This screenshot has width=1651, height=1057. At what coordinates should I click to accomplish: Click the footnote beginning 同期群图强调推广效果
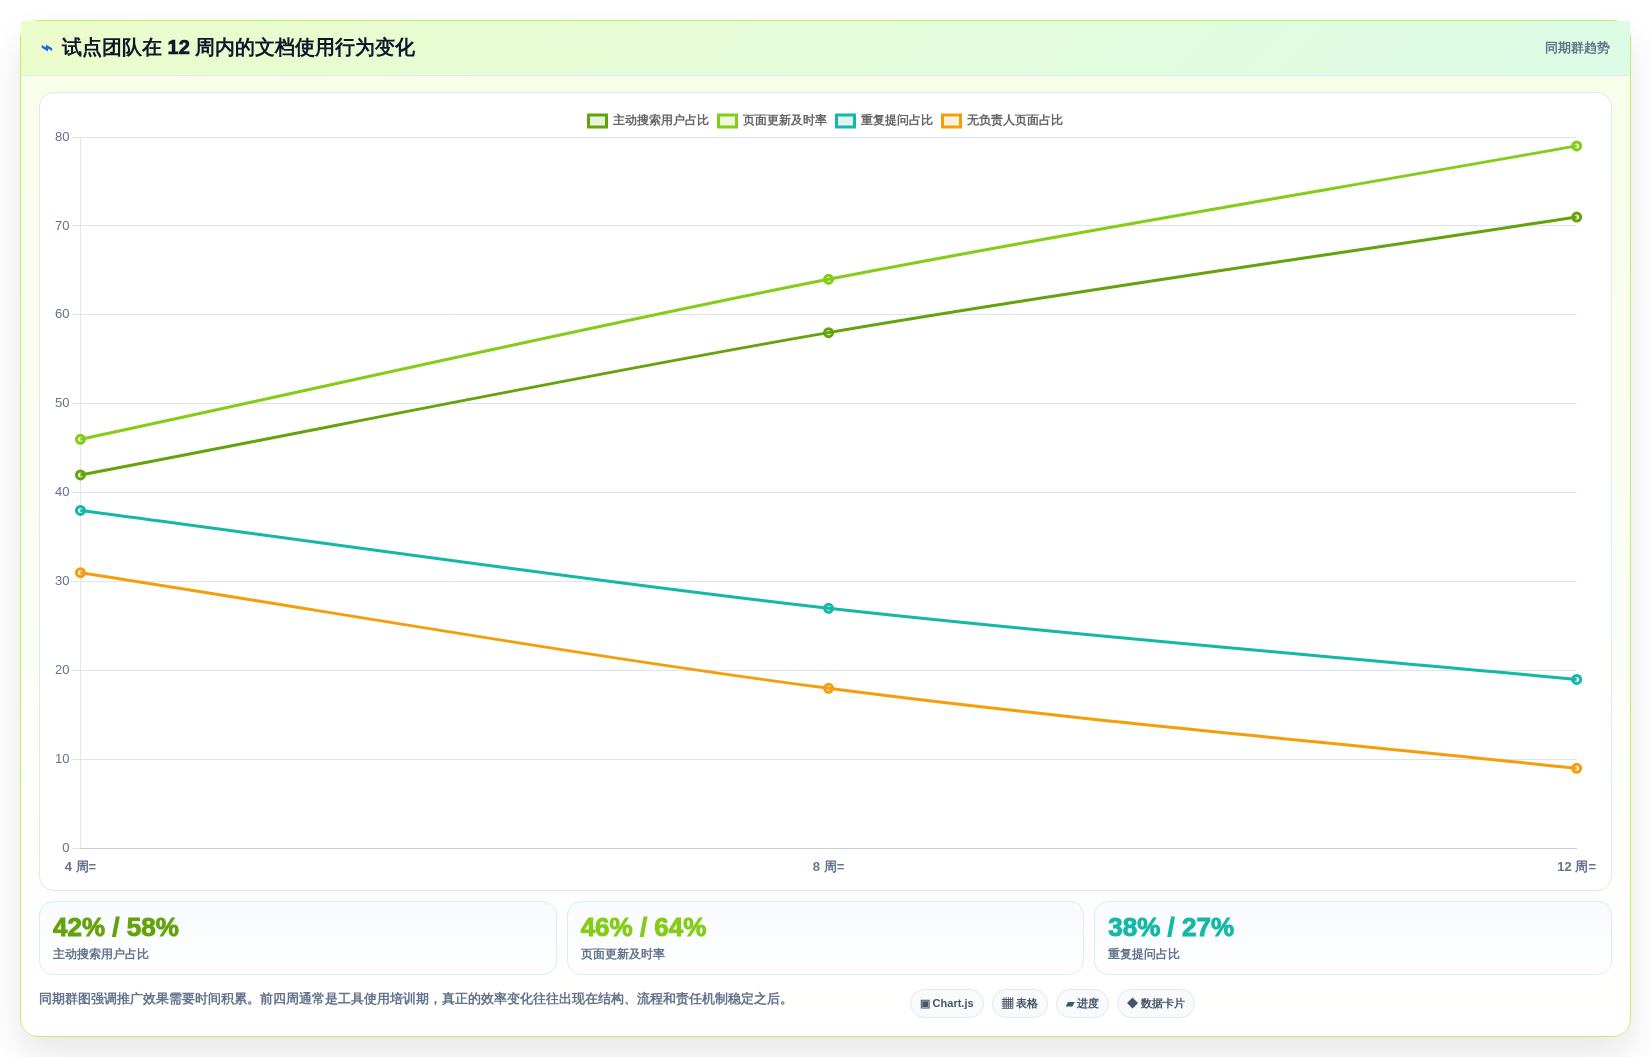(416, 999)
